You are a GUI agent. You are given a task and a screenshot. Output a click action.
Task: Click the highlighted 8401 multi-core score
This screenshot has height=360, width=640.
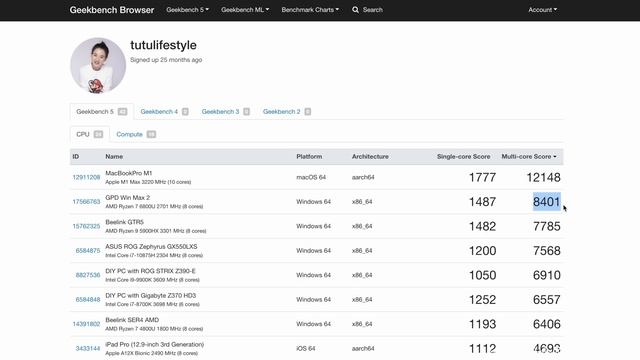pos(547,202)
